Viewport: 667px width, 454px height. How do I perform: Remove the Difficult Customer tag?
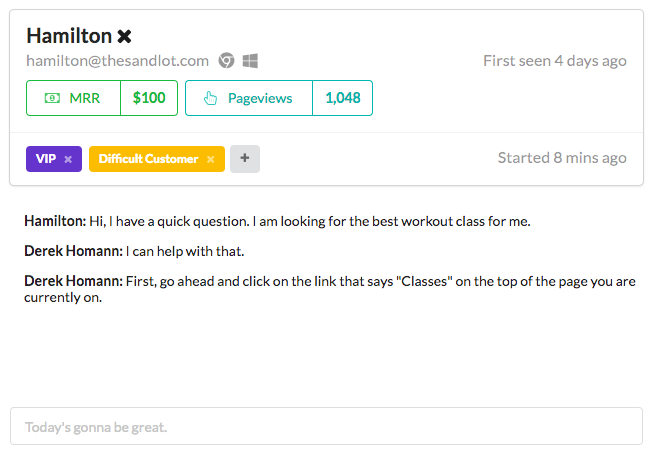[211, 159]
